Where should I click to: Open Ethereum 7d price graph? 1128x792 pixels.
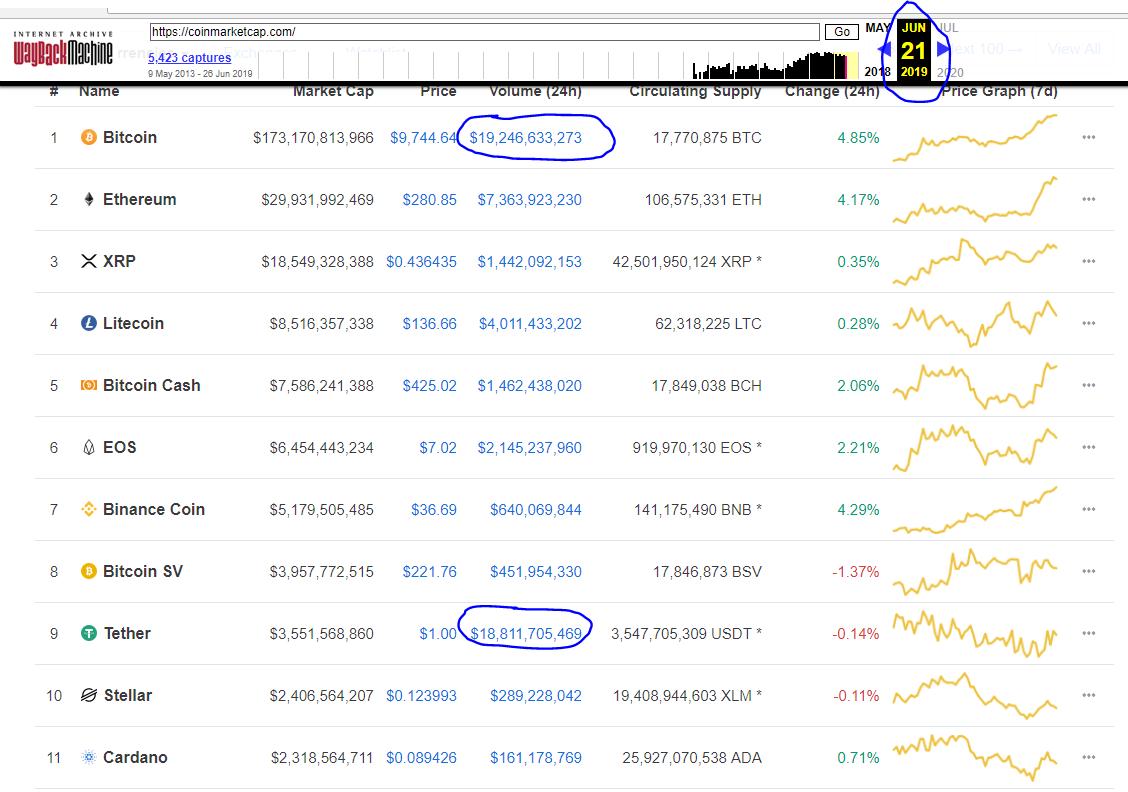pos(975,199)
